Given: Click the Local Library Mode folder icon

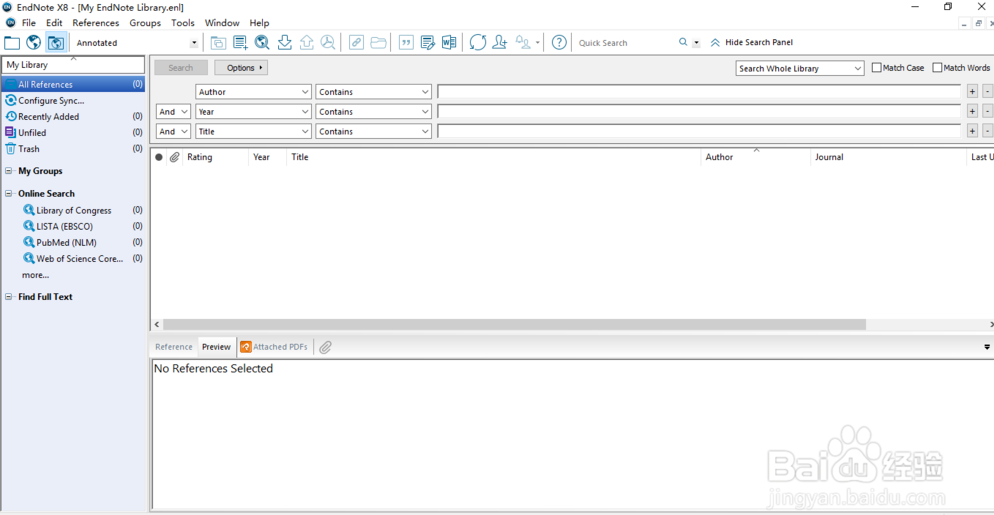Looking at the screenshot, I should coord(12,43).
